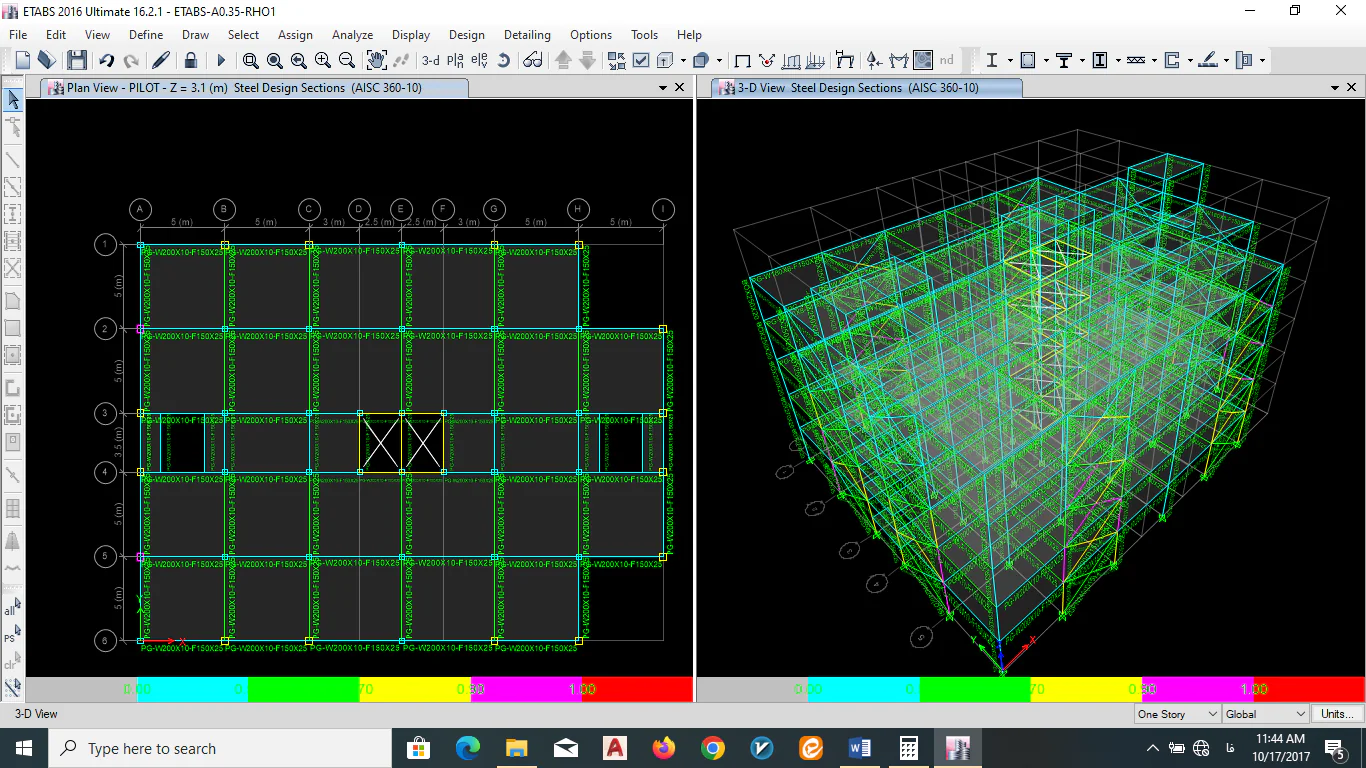Toggle the Lock model padlock icon
The image size is (1366, 768).
click(x=190, y=61)
